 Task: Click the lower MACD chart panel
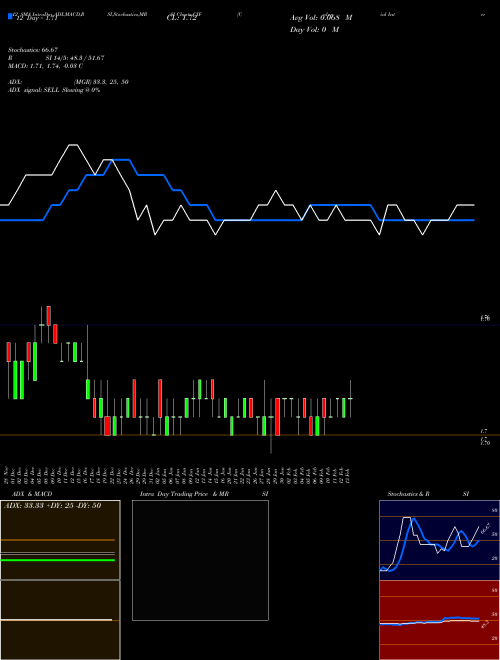pos(60,620)
